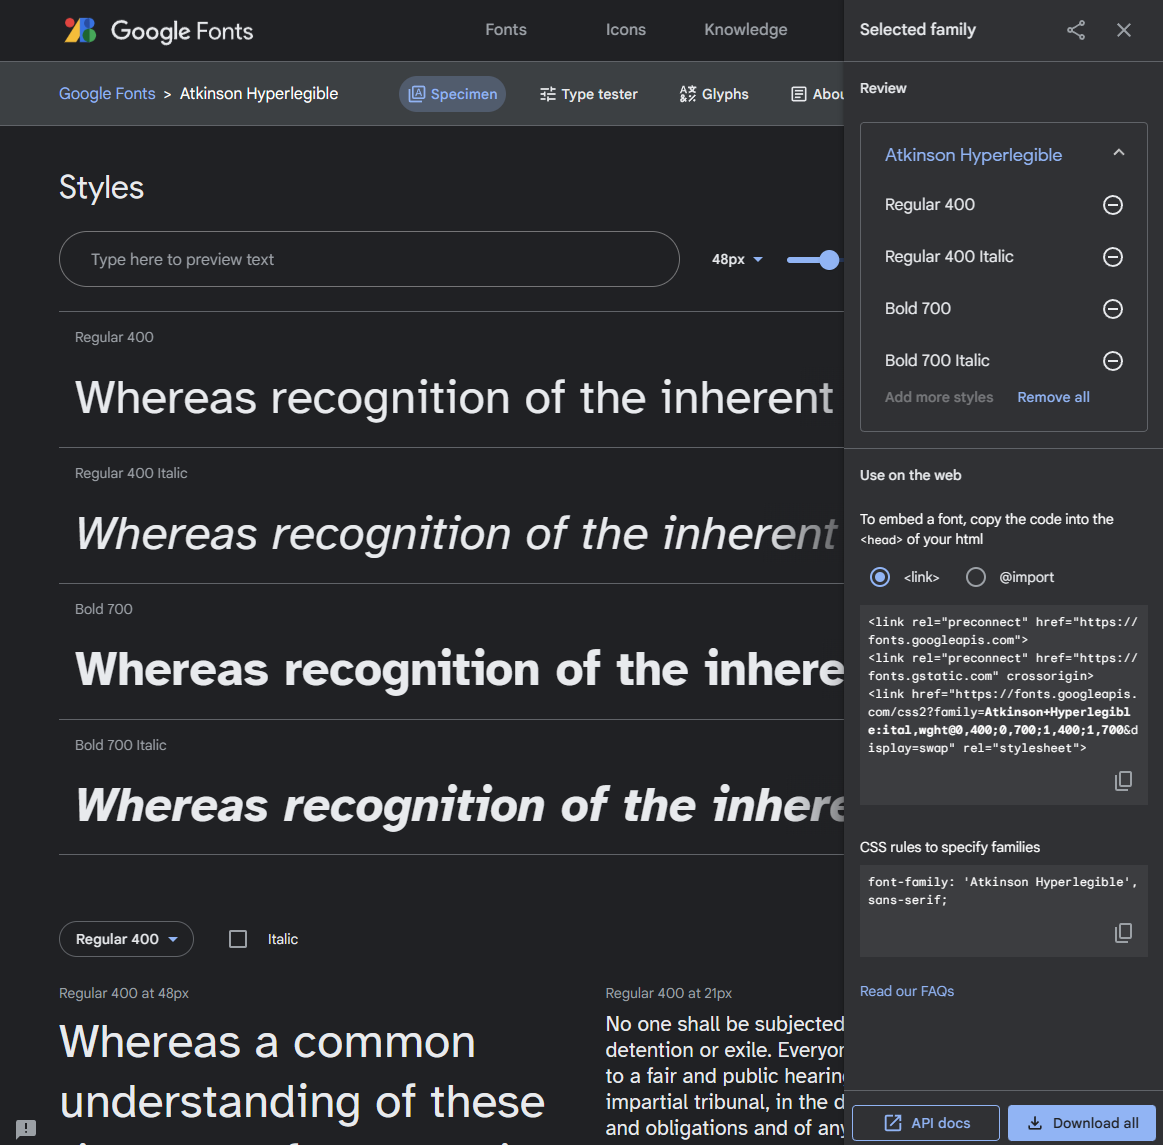Go to Google Fonts breadcrumb link
This screenshot has width=1163, height=1145.
(x=108, y=93)
